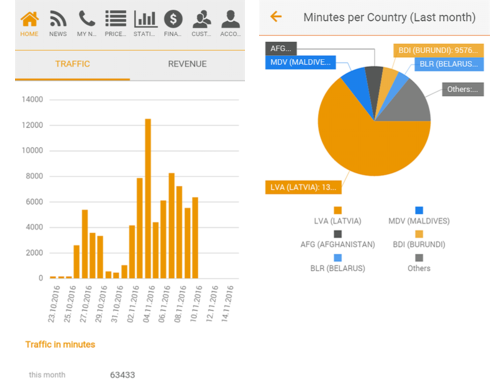The height and width of the screenshot is (384, 490).
Task: Click the Others legend entry
Action: 419,263
